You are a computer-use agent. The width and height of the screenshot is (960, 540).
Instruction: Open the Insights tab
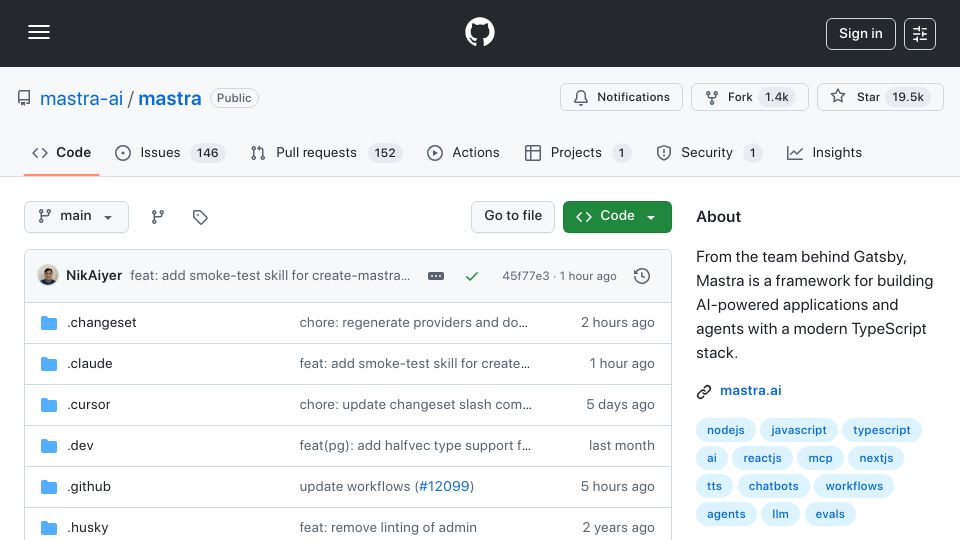click(824, 152)
